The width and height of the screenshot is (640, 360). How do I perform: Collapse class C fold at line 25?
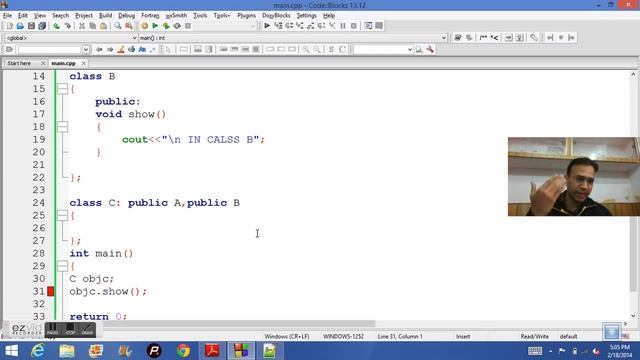(x=62, y=216)
